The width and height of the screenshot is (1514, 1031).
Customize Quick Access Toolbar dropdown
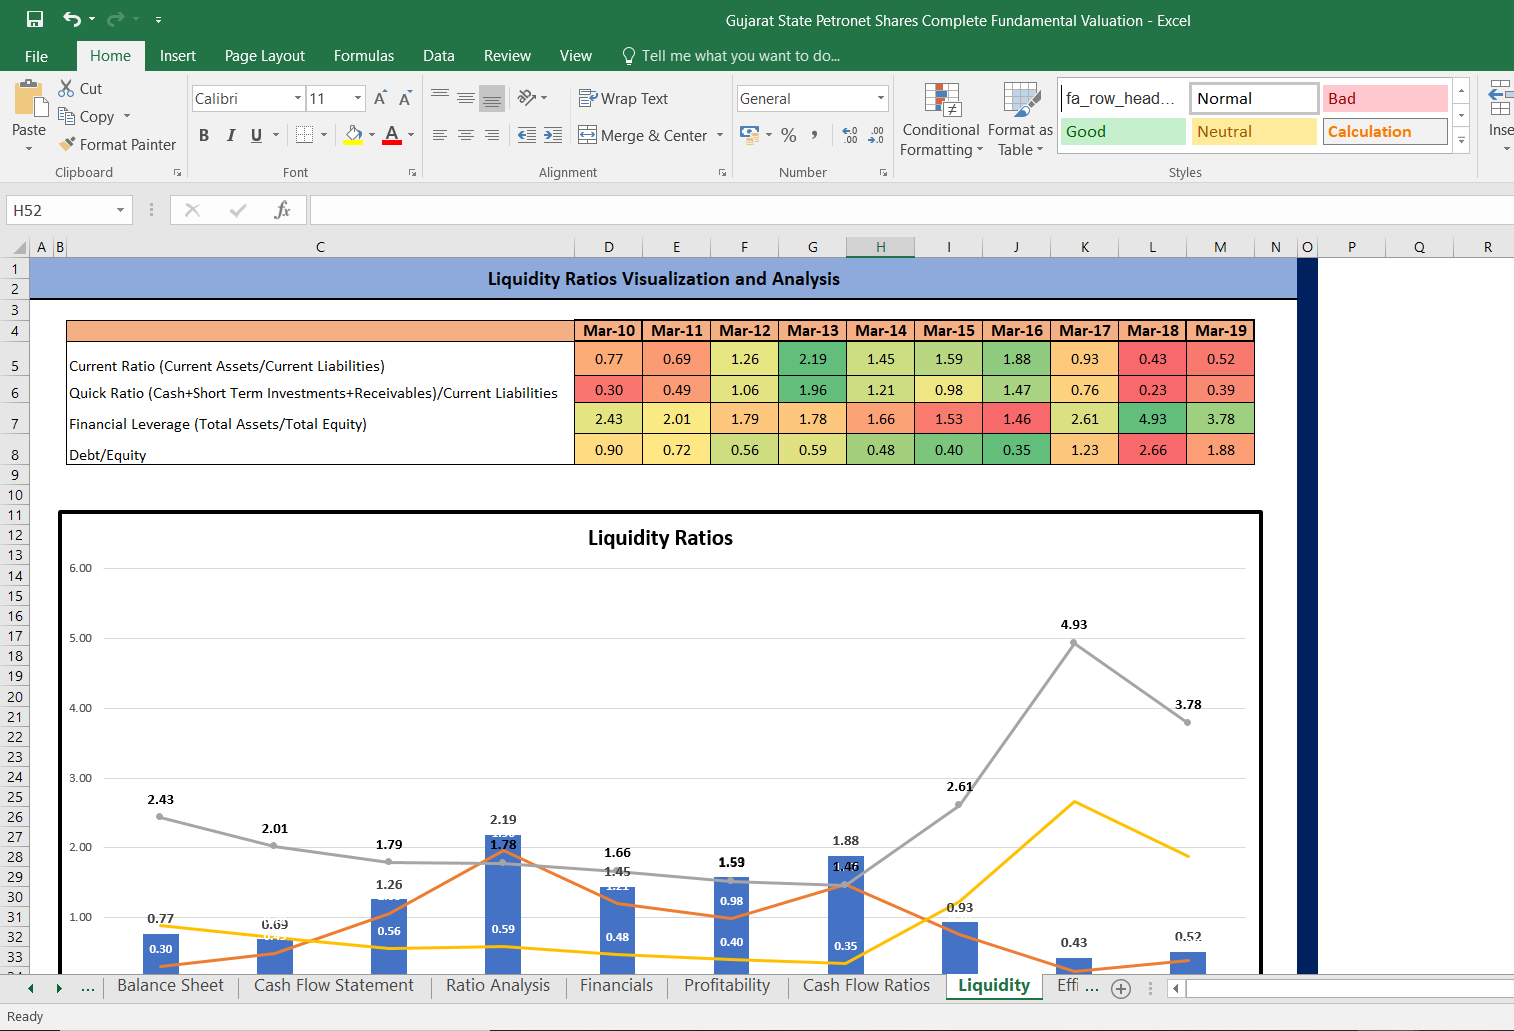[x=158, y=20]
